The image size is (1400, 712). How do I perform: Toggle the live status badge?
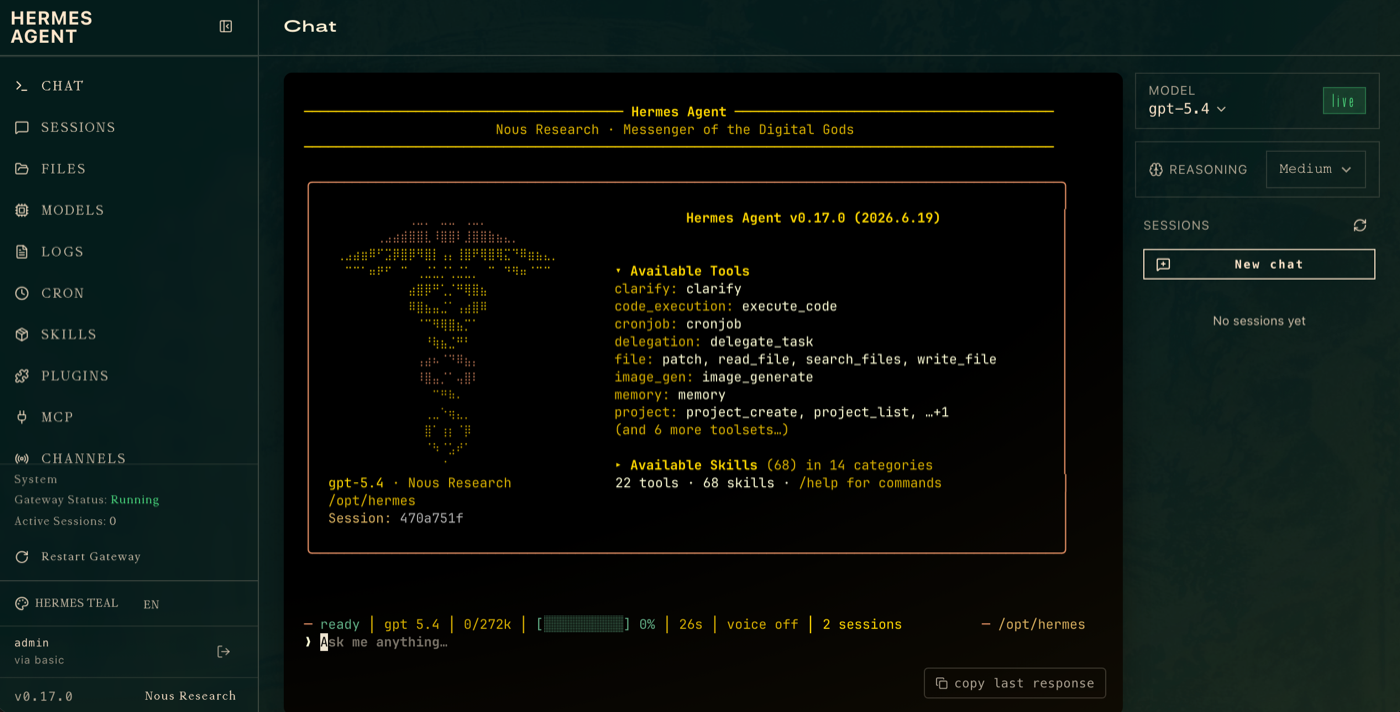(x=1344, y=101)
